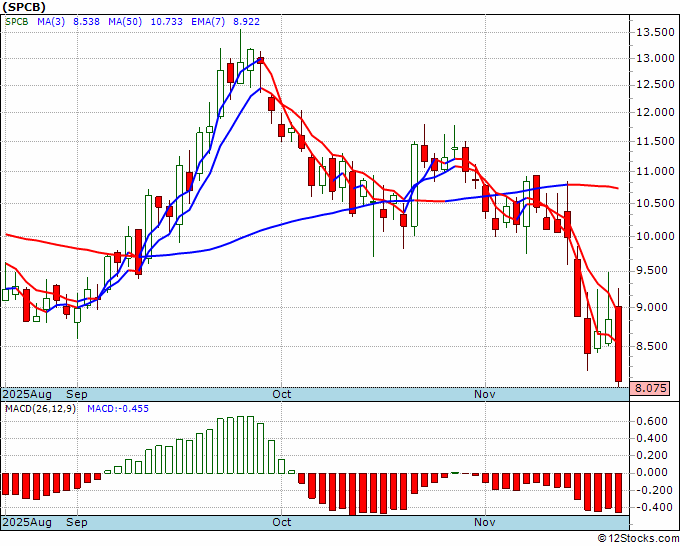Click the 13.500 price axis label
The width and height of the screenshot is (680, 546).
tap(655, 32)
